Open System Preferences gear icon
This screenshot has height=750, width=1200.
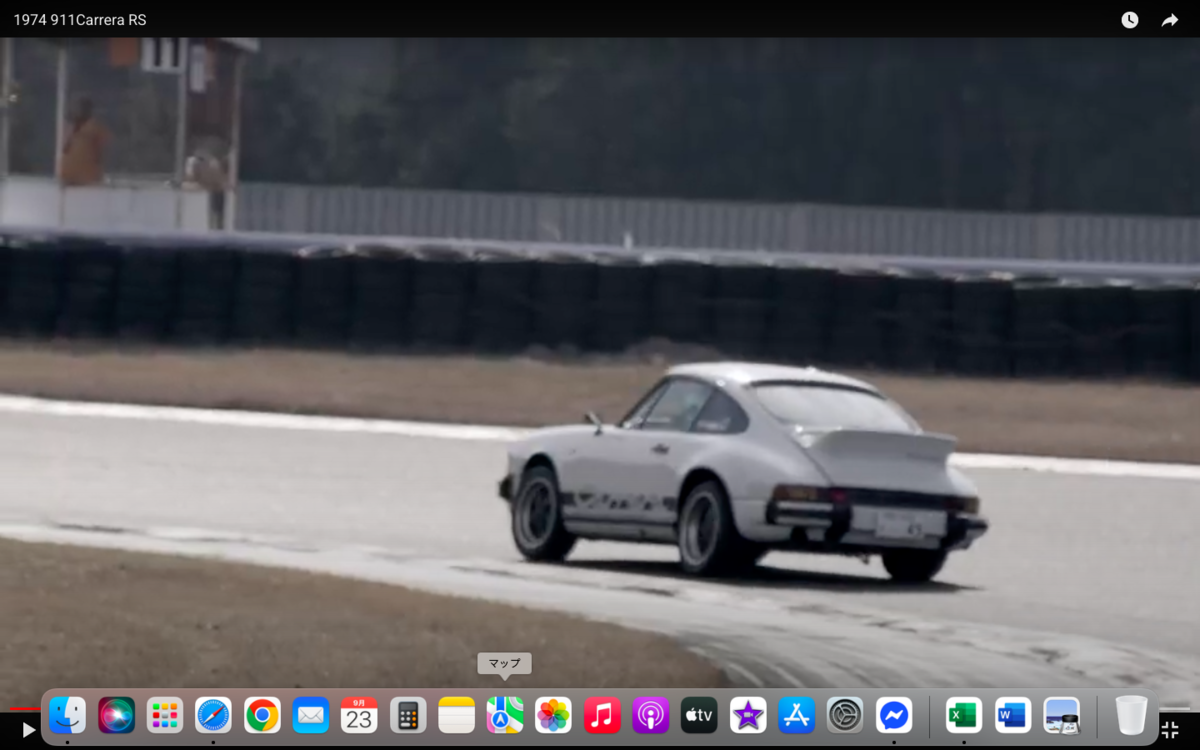(845, 715)
